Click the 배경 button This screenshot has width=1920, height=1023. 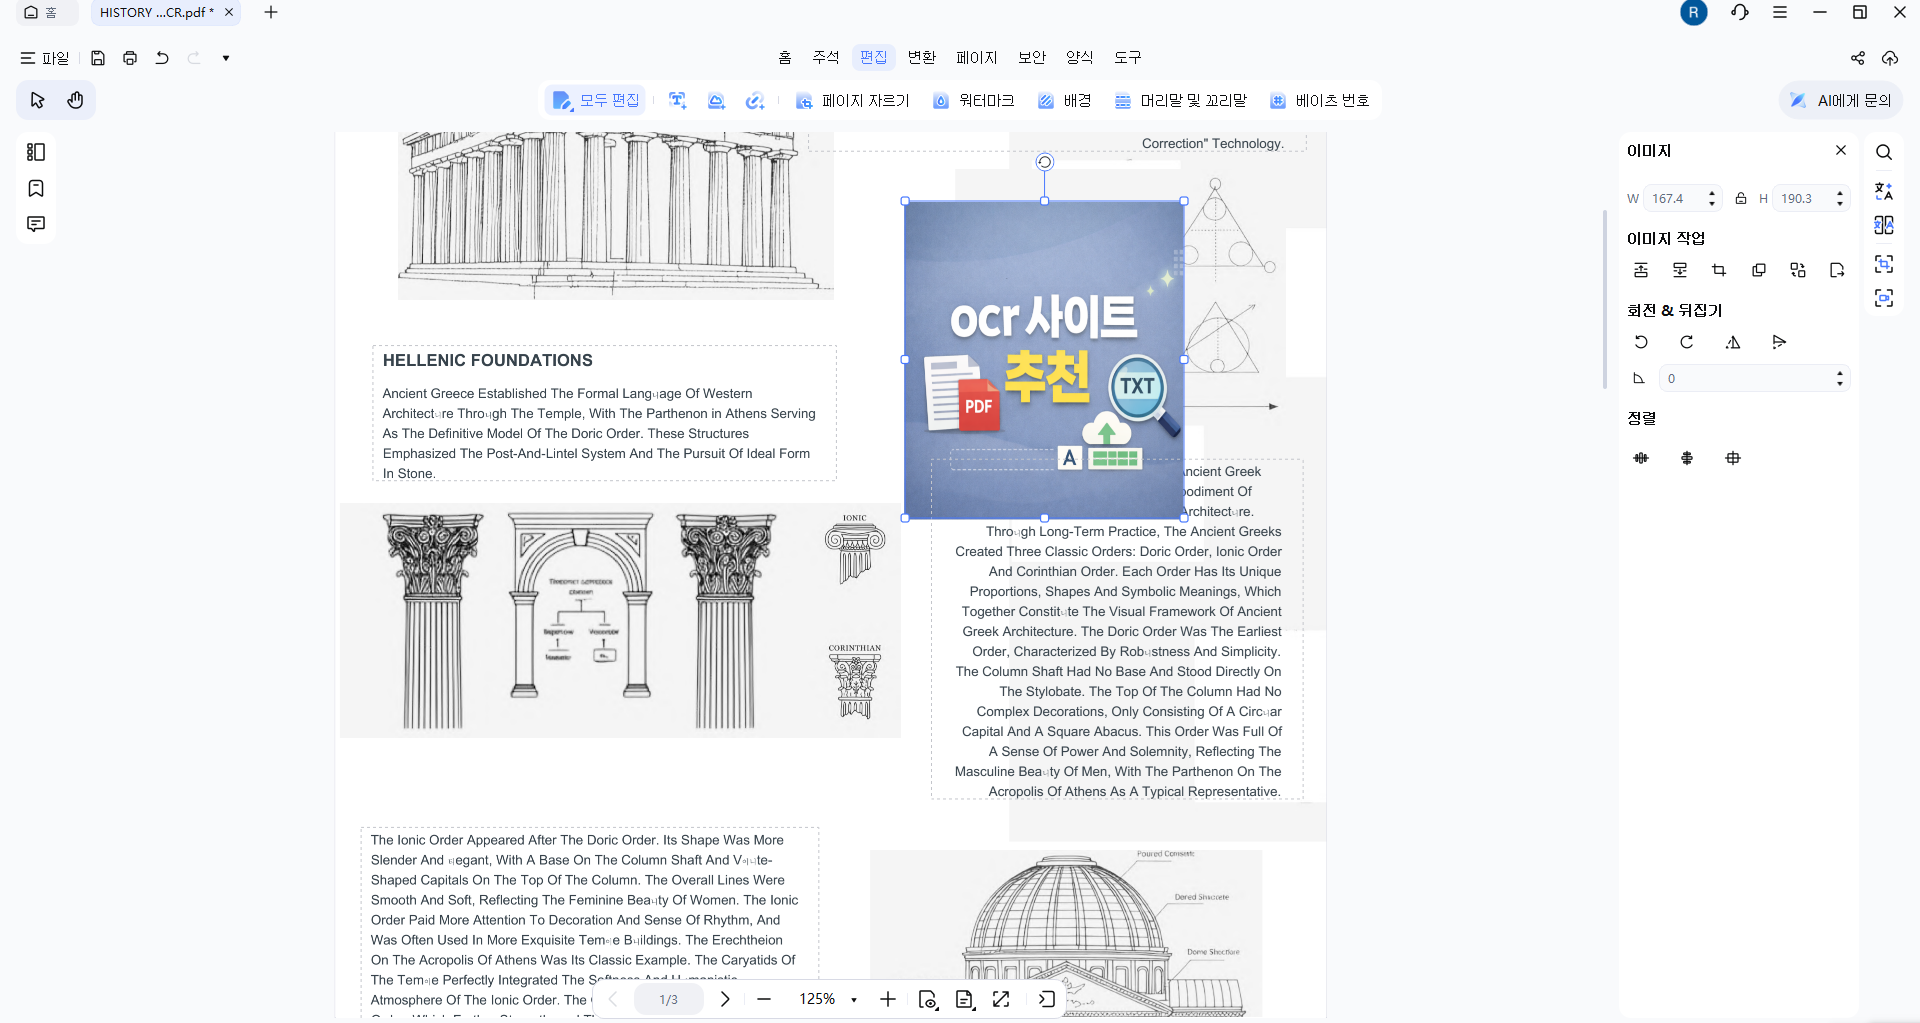tap(1065, 100)
